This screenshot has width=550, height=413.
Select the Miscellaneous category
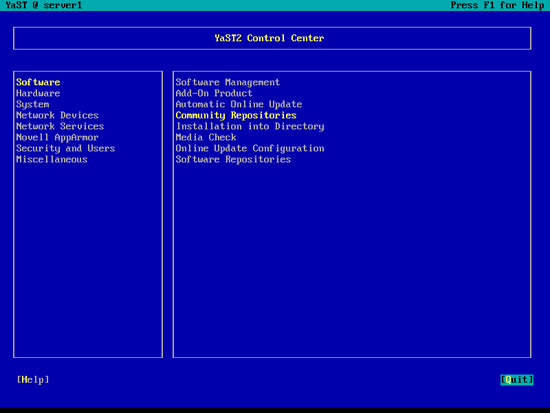coord(52,160)
